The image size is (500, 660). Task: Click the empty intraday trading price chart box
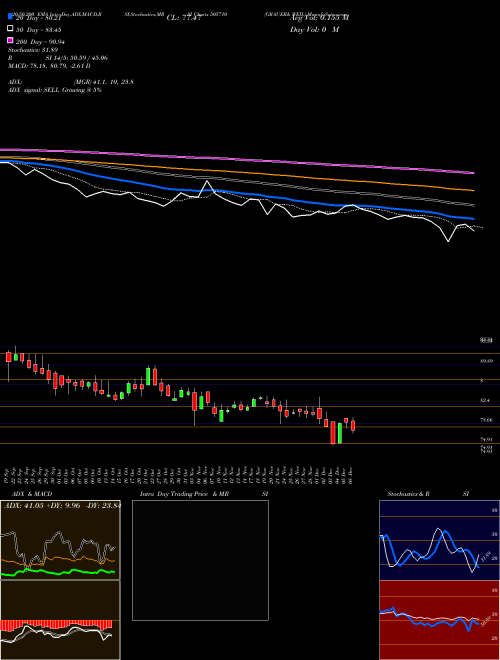click(200, 560)
